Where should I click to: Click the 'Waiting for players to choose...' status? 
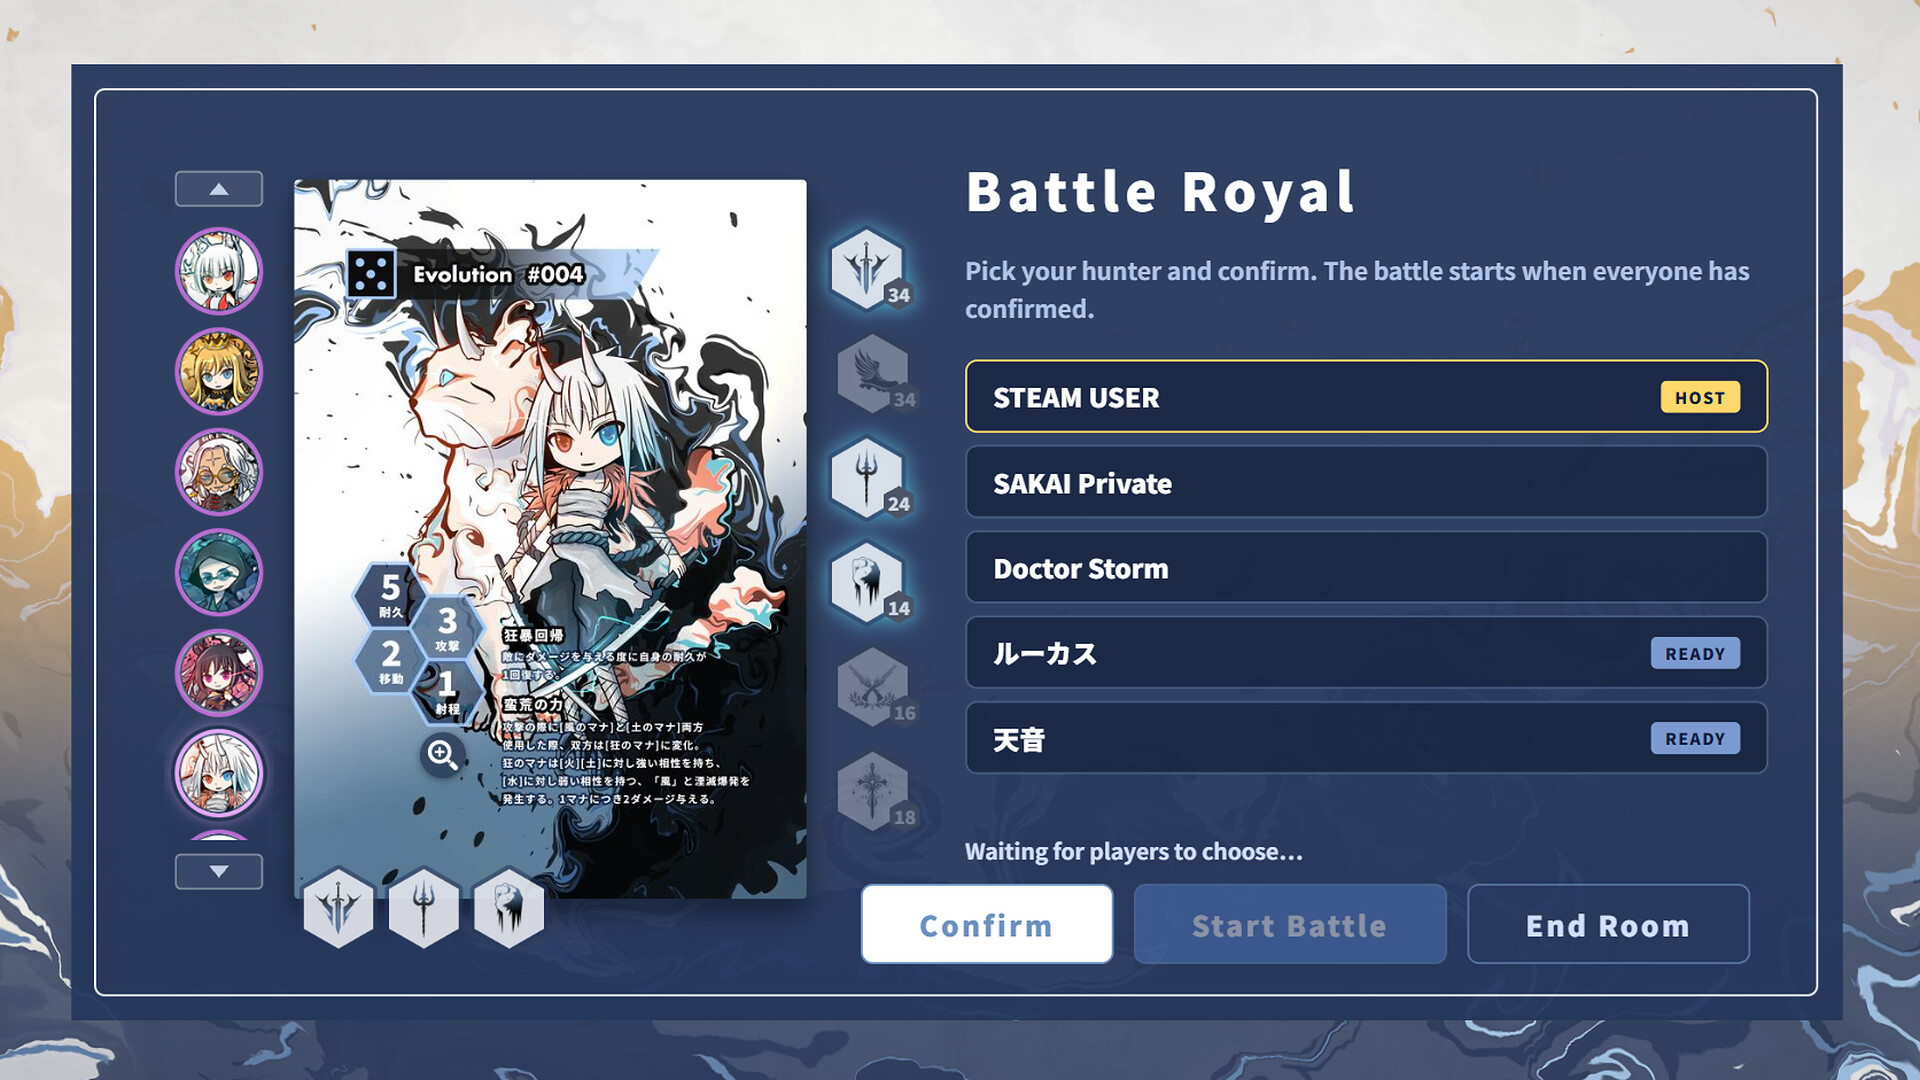(x=1133, y=851)
